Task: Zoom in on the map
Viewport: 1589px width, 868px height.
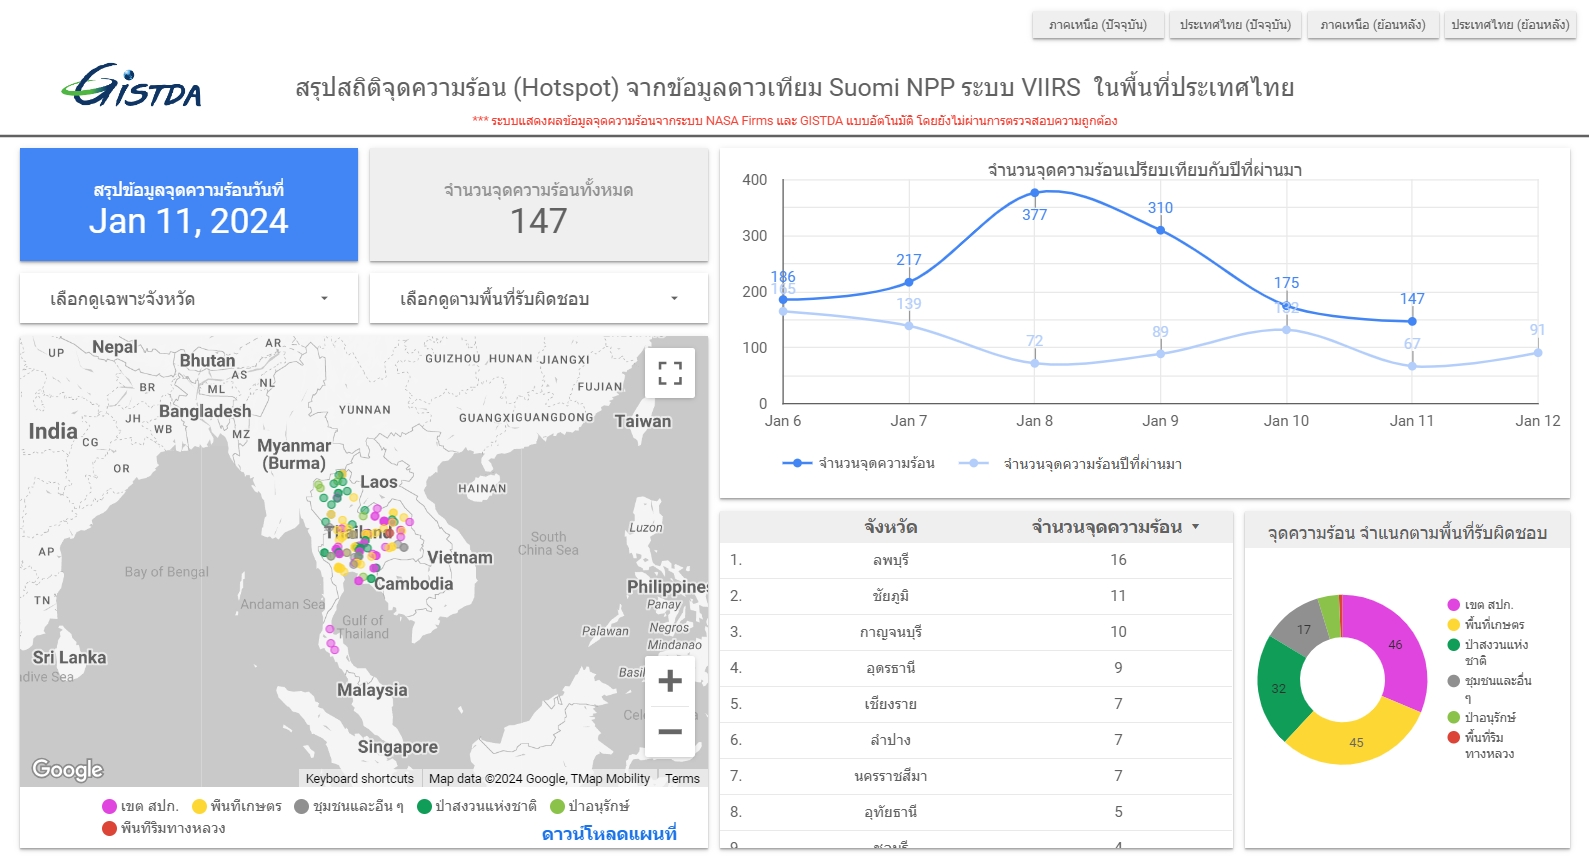Action: click(x=670, y=681)
